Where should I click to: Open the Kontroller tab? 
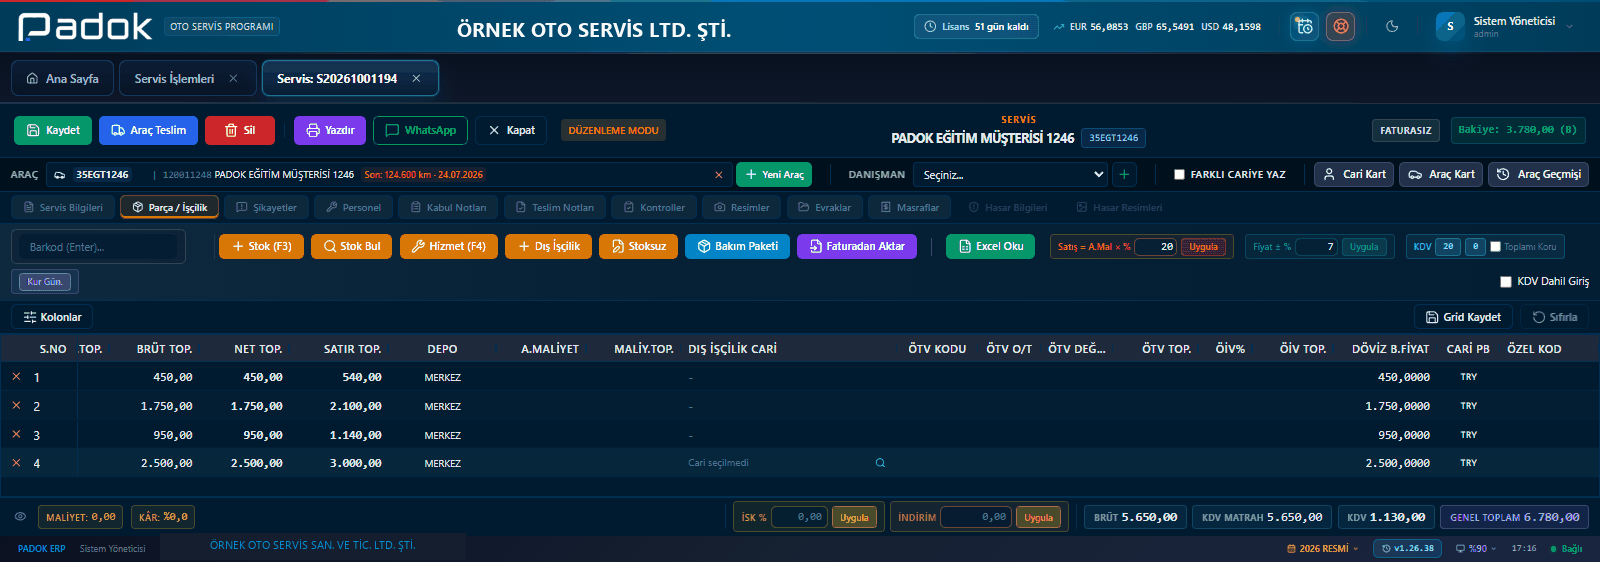pos(654,207)
